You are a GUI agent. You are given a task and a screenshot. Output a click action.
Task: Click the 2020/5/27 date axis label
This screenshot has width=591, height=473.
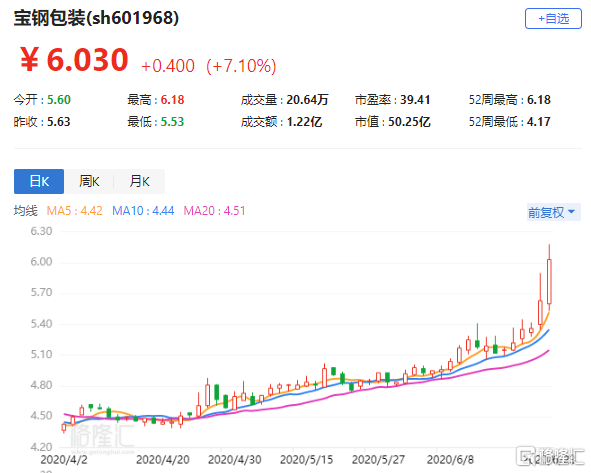(378, 460)
